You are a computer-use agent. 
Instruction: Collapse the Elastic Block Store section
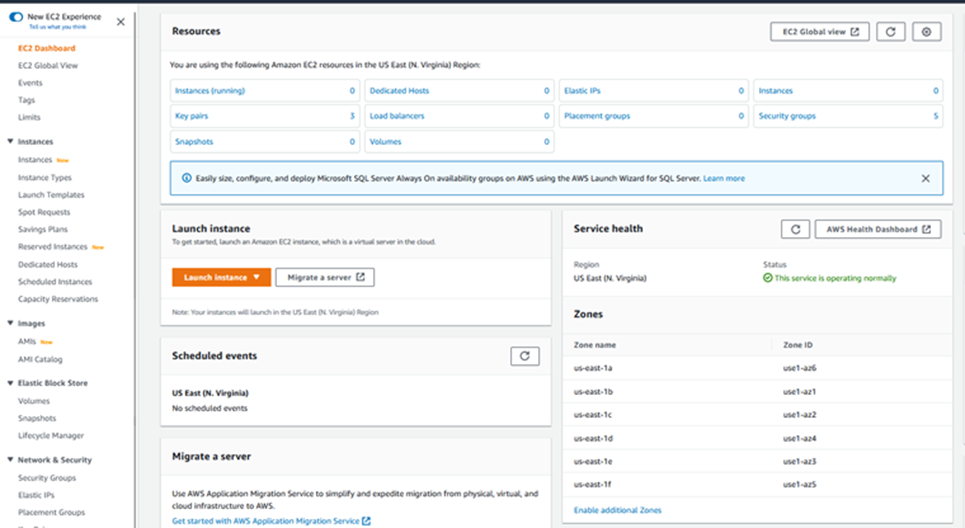(x=10, y=383)
